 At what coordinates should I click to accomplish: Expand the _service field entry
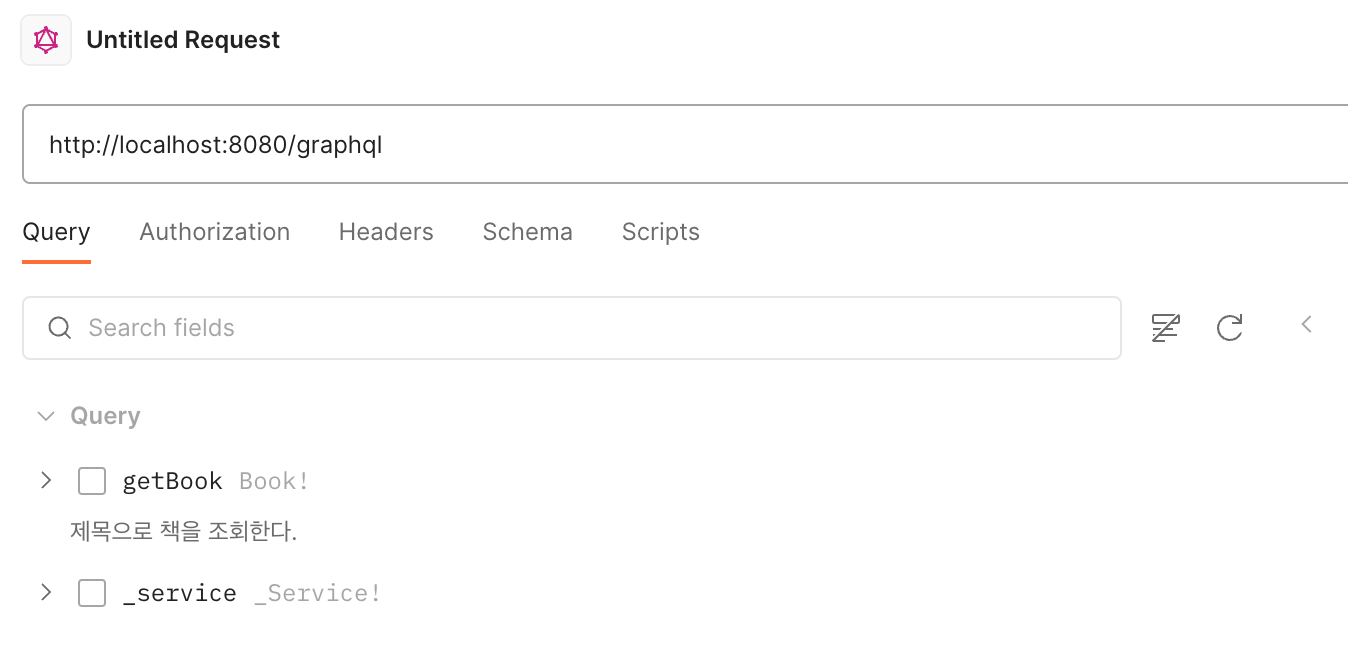[x=45, y=592]
